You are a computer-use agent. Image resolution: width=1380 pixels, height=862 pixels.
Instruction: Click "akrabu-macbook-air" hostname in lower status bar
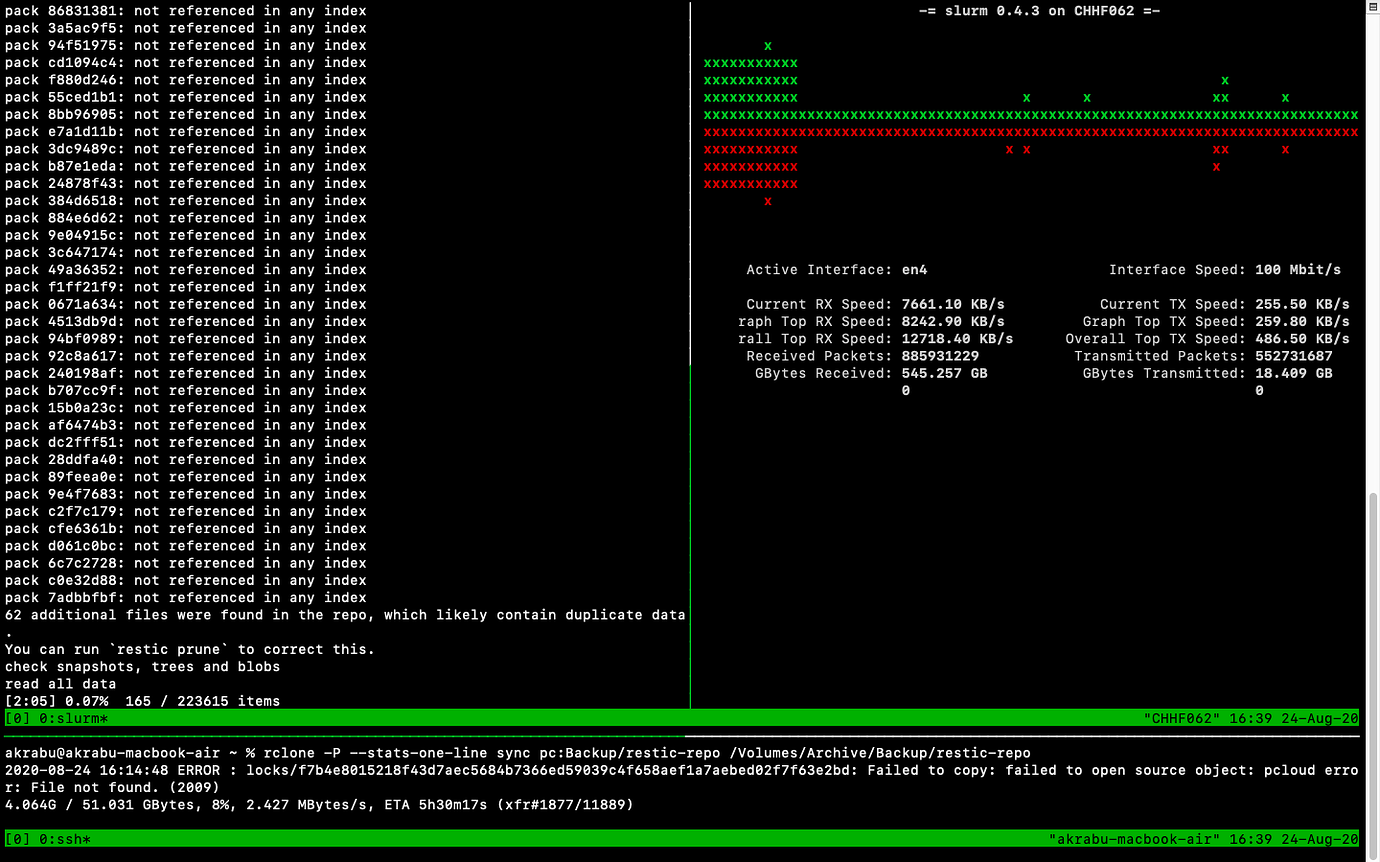coord(1135,839)
